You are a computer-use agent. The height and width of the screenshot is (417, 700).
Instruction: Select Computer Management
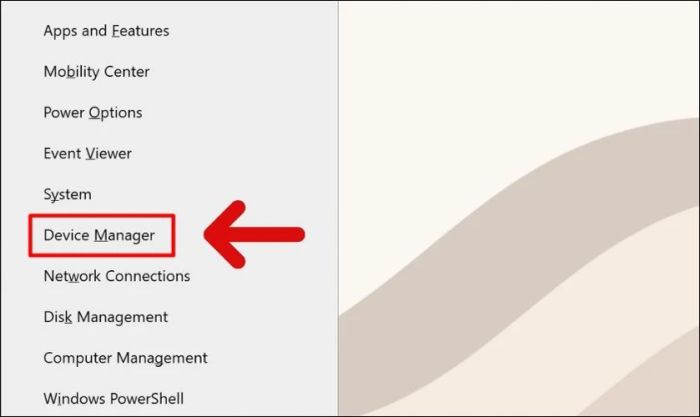pyautogui.click(x=125, y=358)
